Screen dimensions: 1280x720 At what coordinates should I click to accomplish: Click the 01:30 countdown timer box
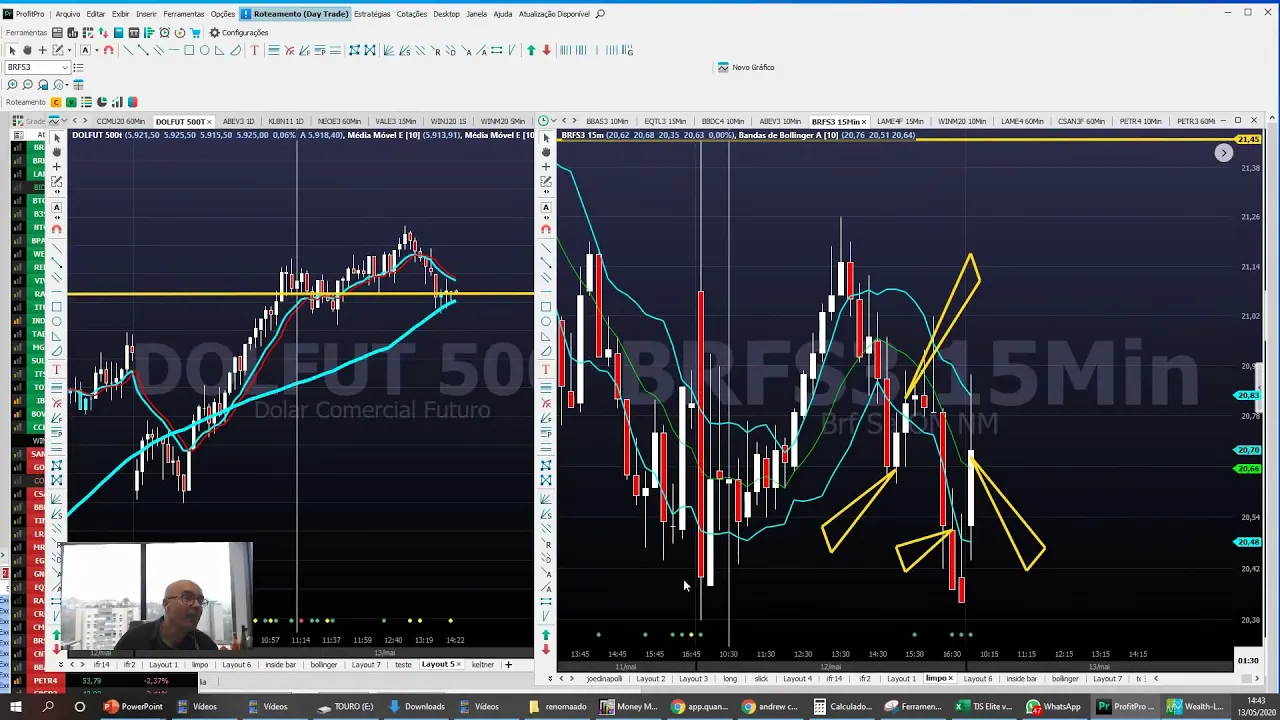click(x=1248, y=660)
